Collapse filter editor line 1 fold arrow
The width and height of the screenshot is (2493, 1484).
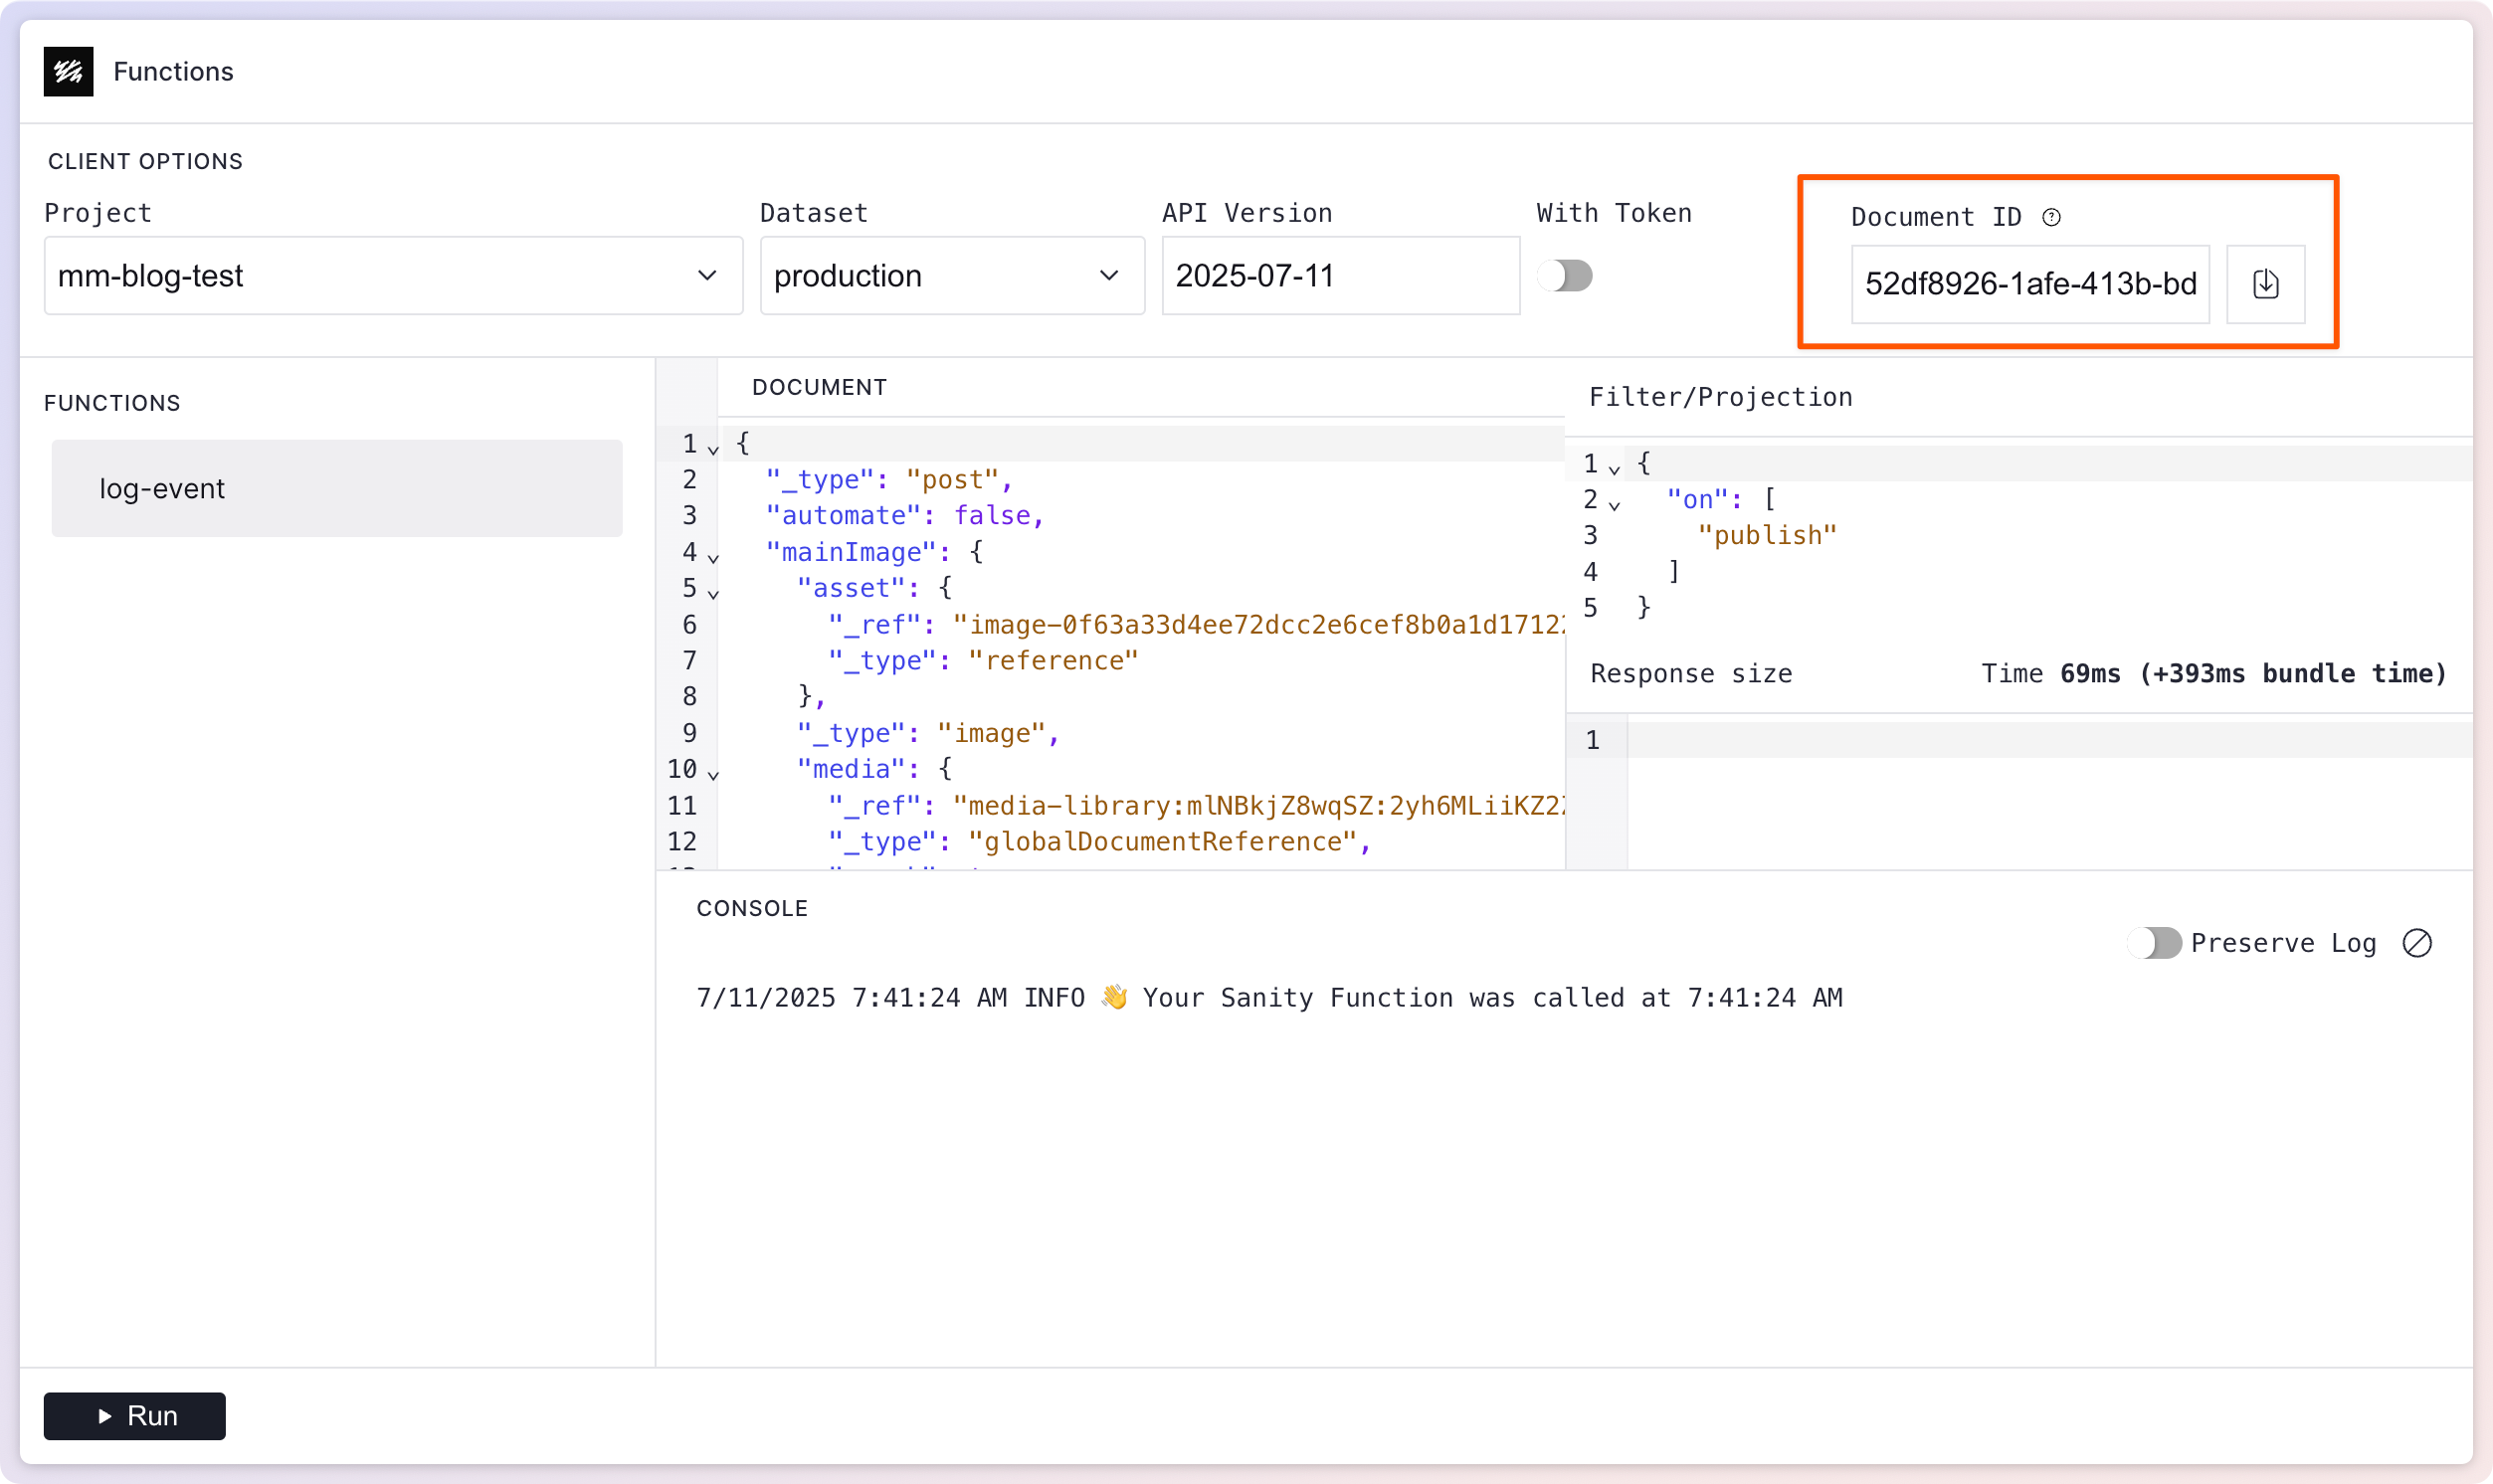(x=1614, y=469)
